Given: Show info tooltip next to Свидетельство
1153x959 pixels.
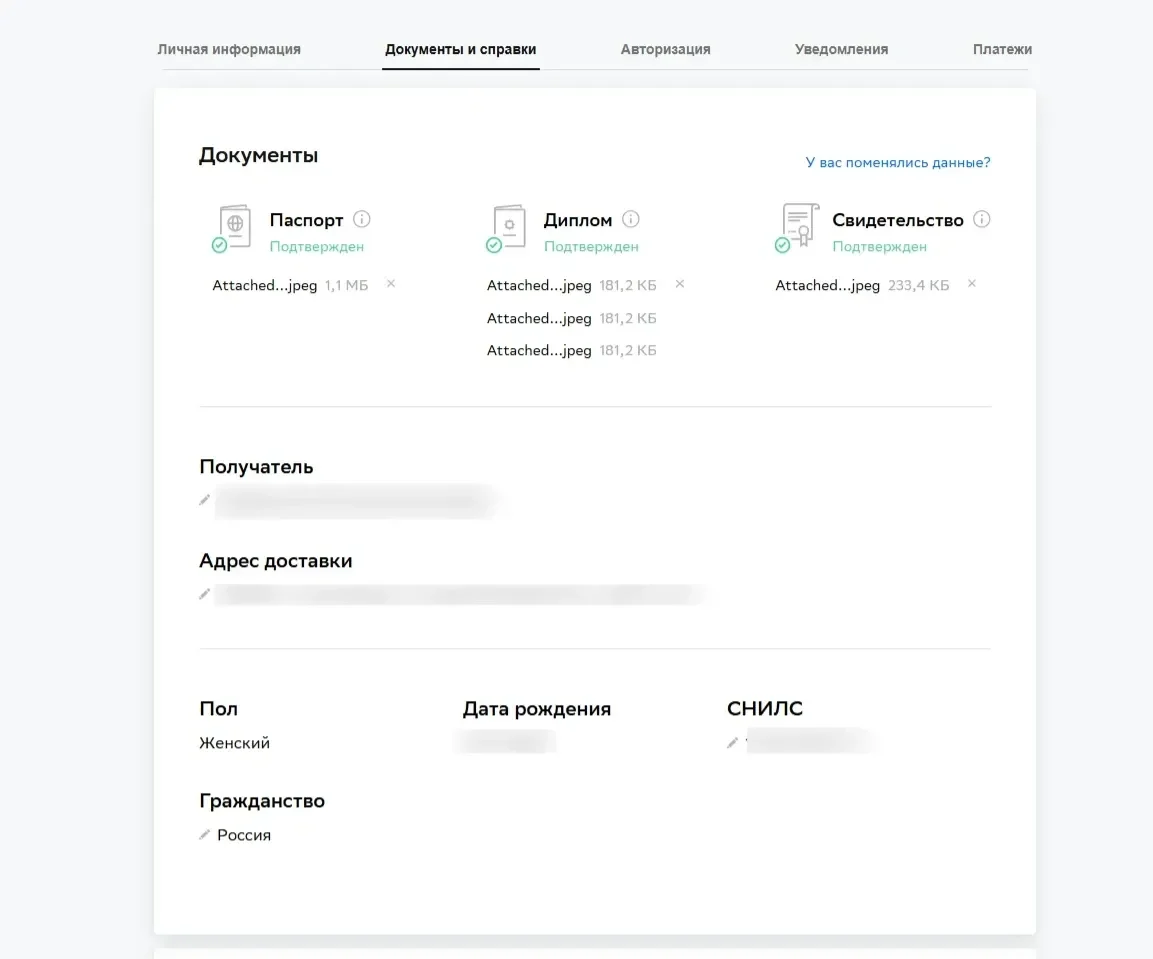Looking at the screenshot, I should point(982,219).
